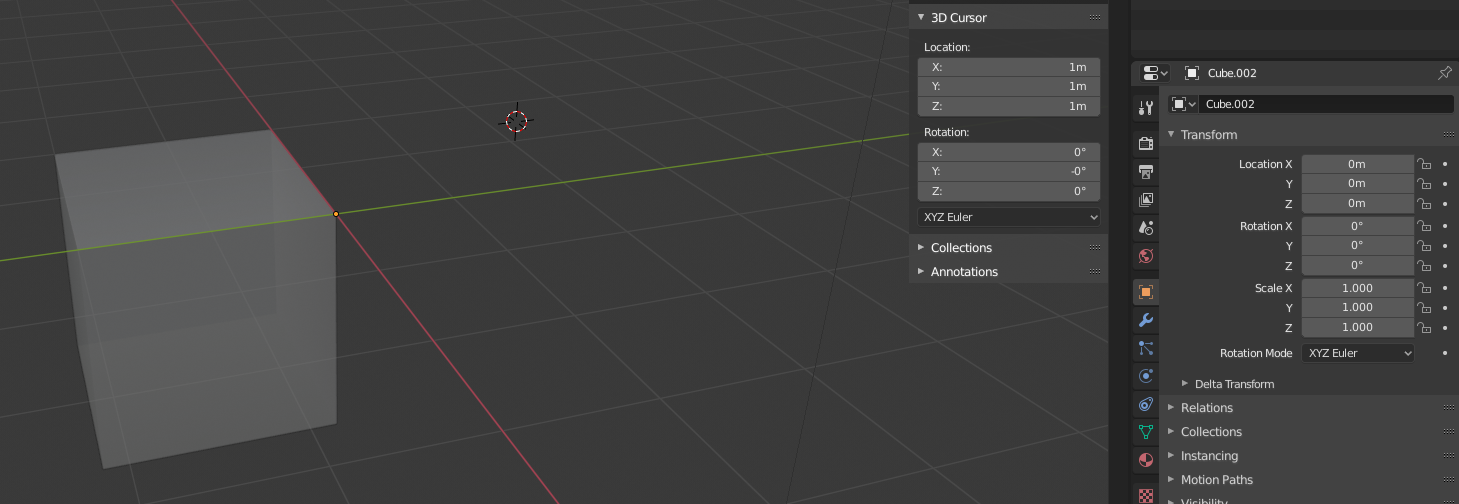
Task: Open the Object Constraints tab
Action: point(1146,404)
